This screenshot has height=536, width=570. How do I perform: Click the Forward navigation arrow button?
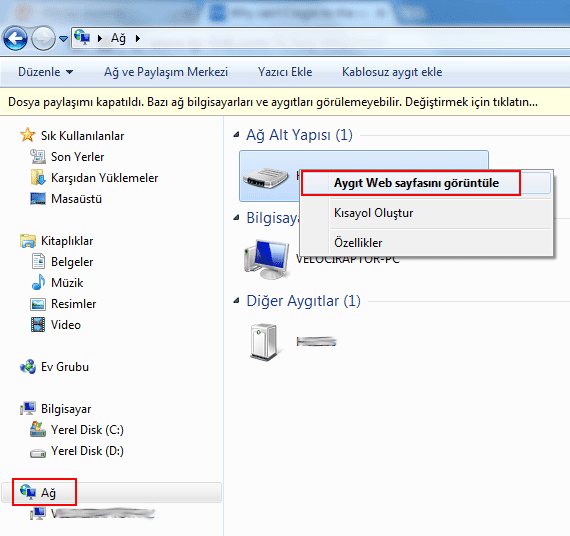pos(43,38)
